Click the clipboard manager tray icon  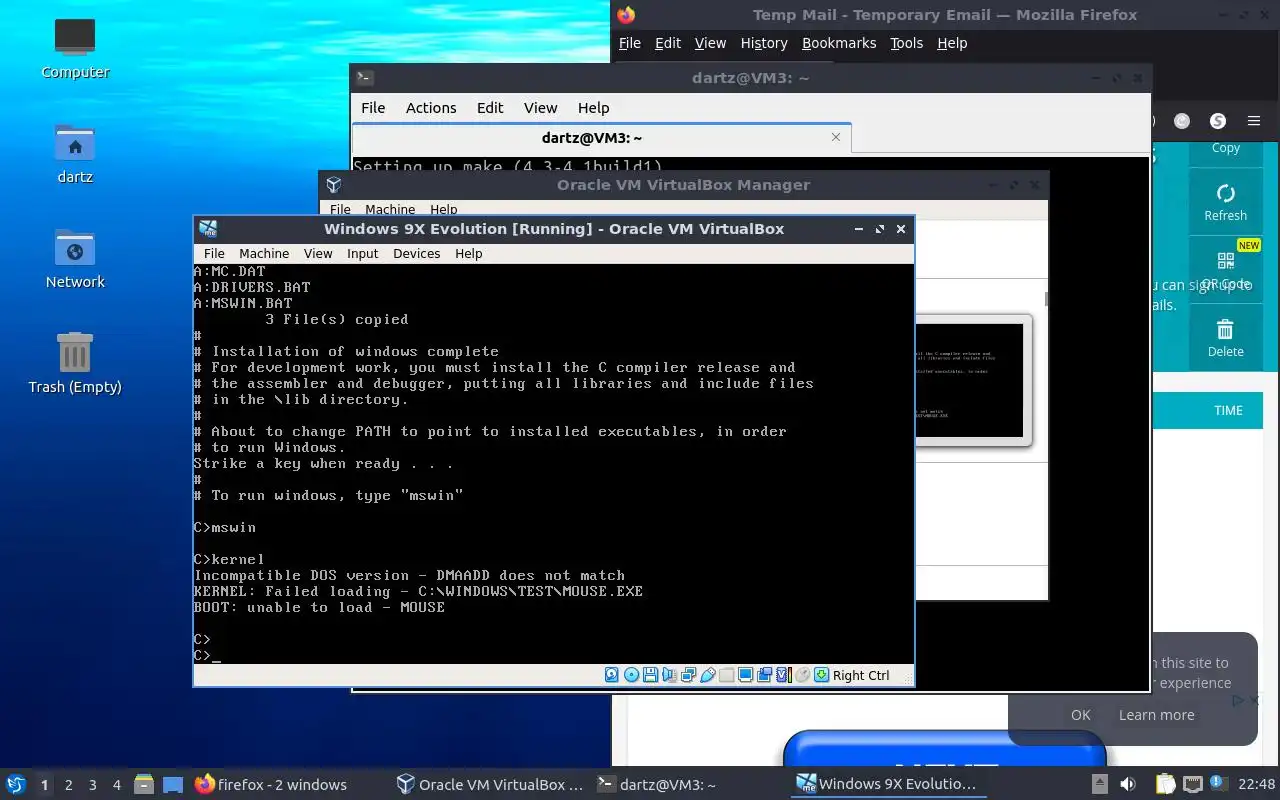click(1166, 784)
